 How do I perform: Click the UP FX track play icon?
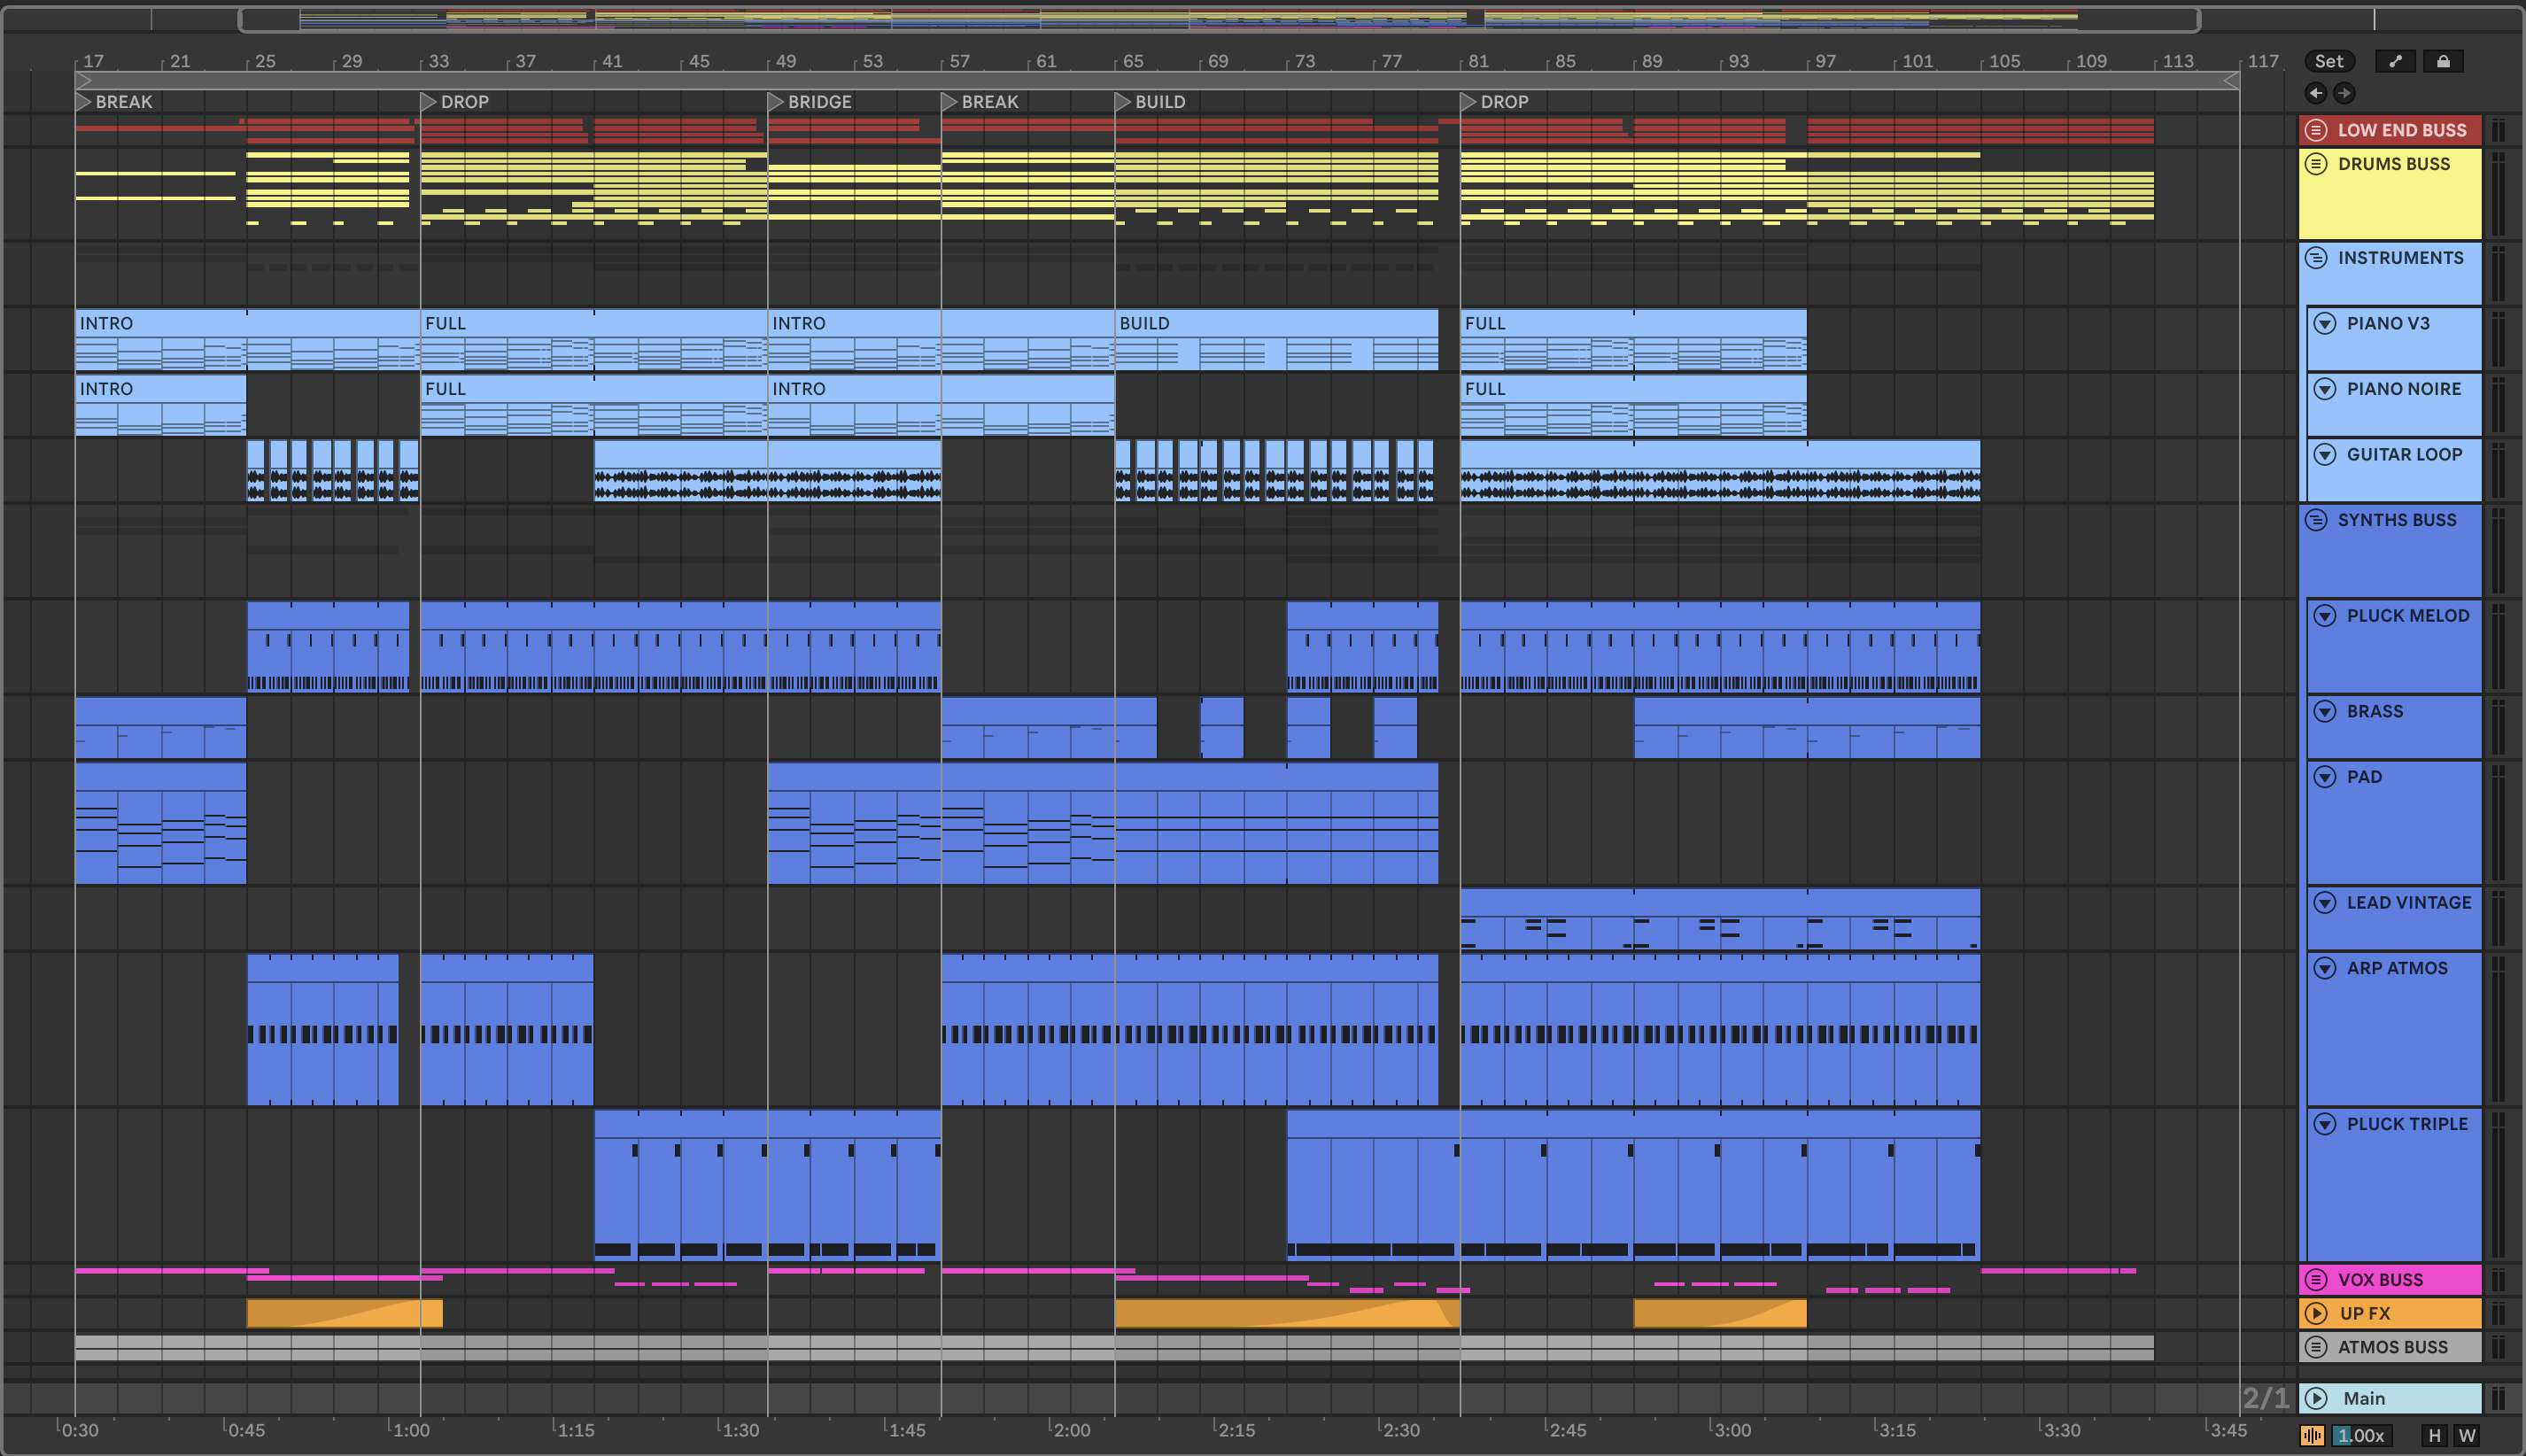pyautogui.click(x=2316, y=1313)
